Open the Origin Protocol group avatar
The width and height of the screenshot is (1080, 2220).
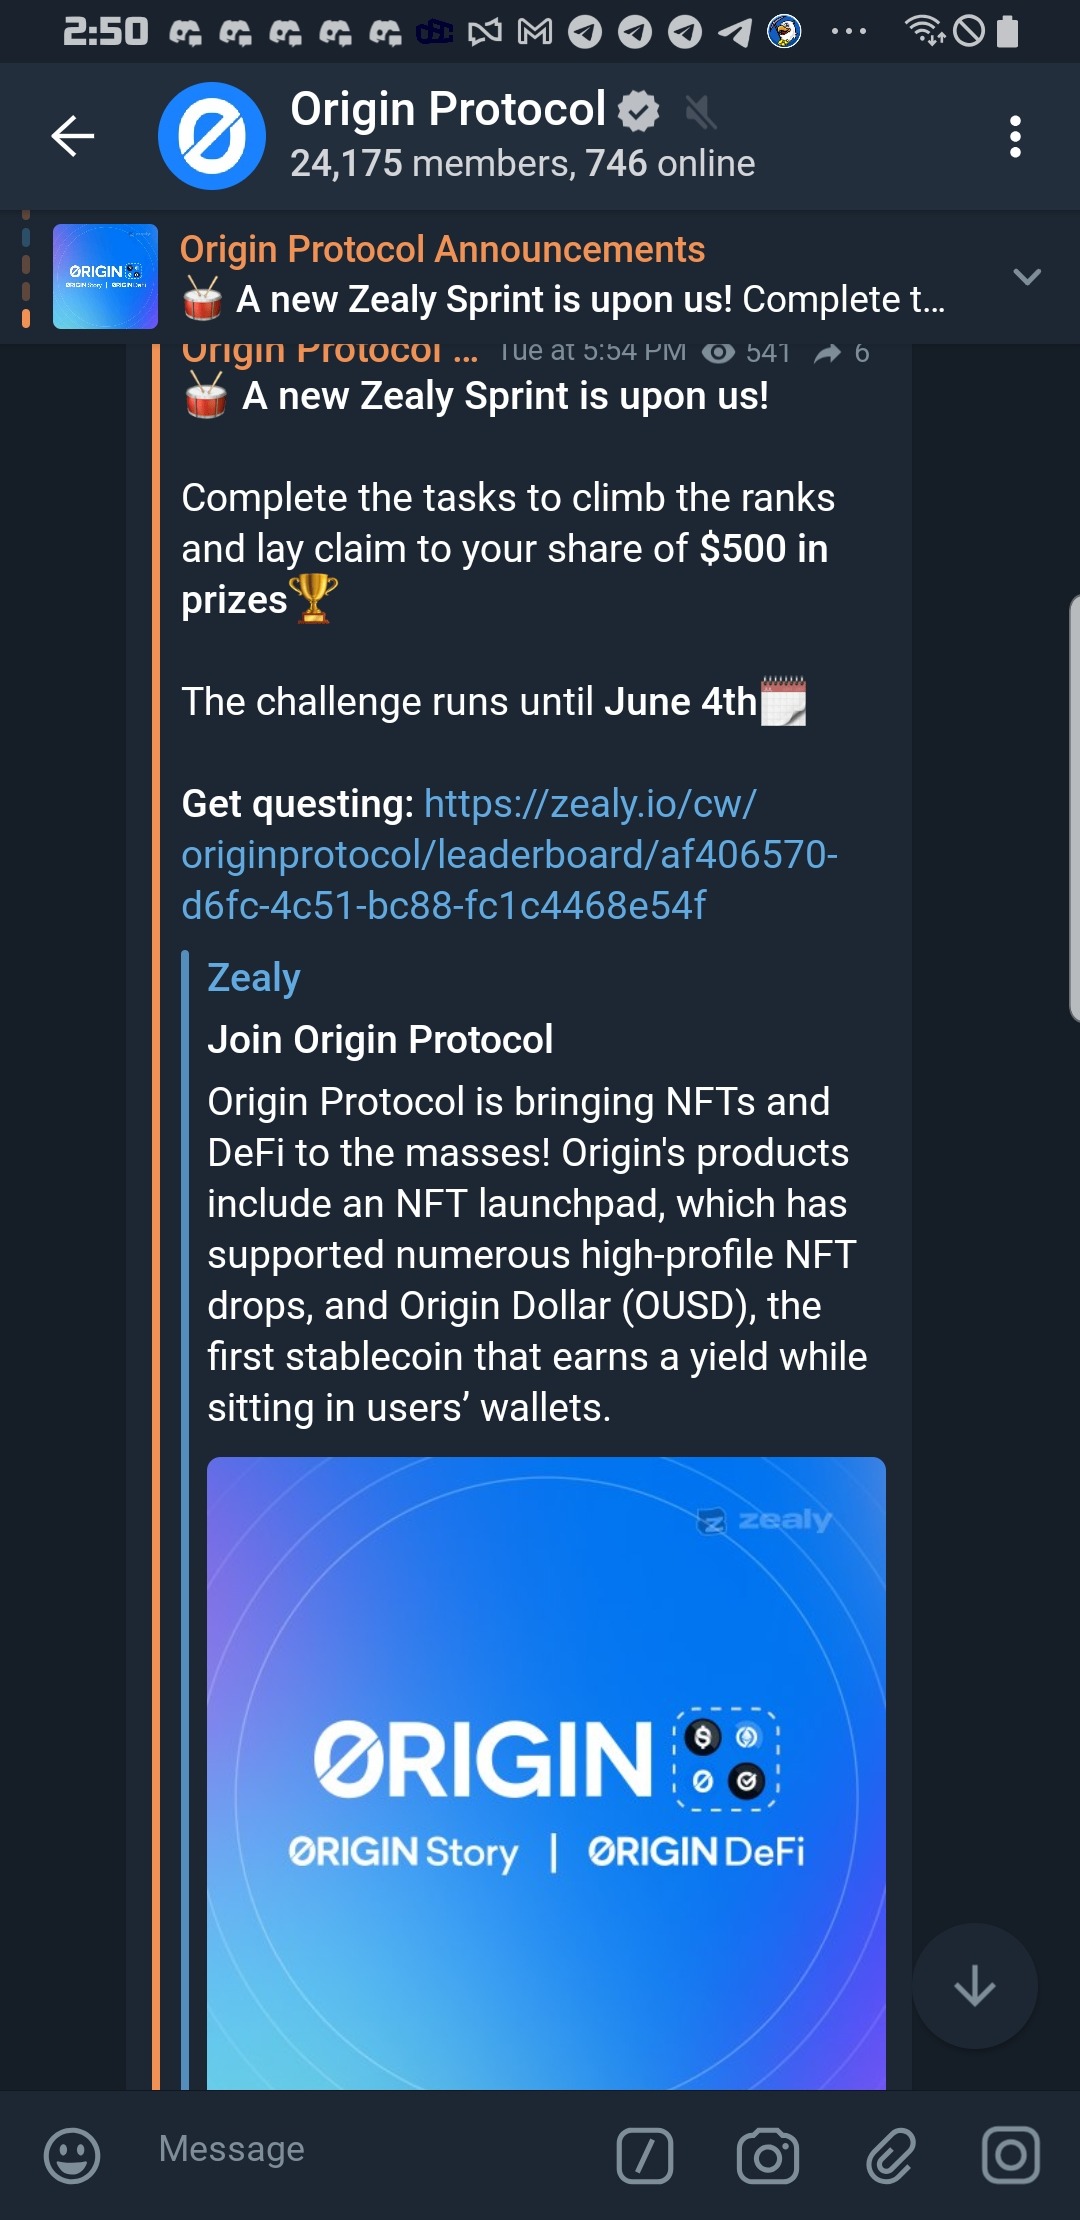click(212, 136)
